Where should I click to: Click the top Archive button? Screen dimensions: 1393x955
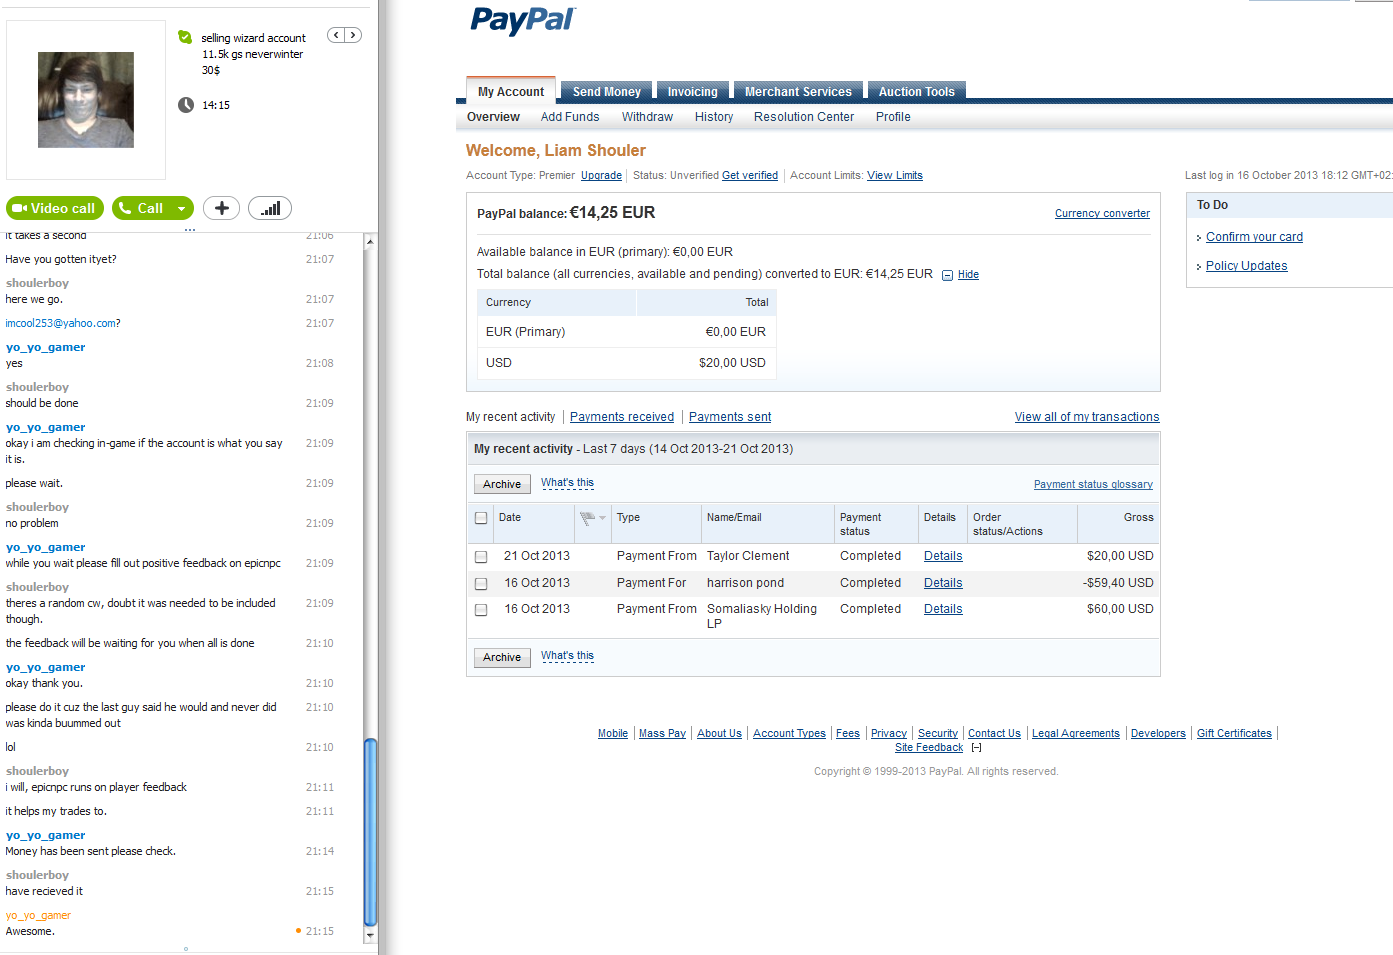click(502, 484)
